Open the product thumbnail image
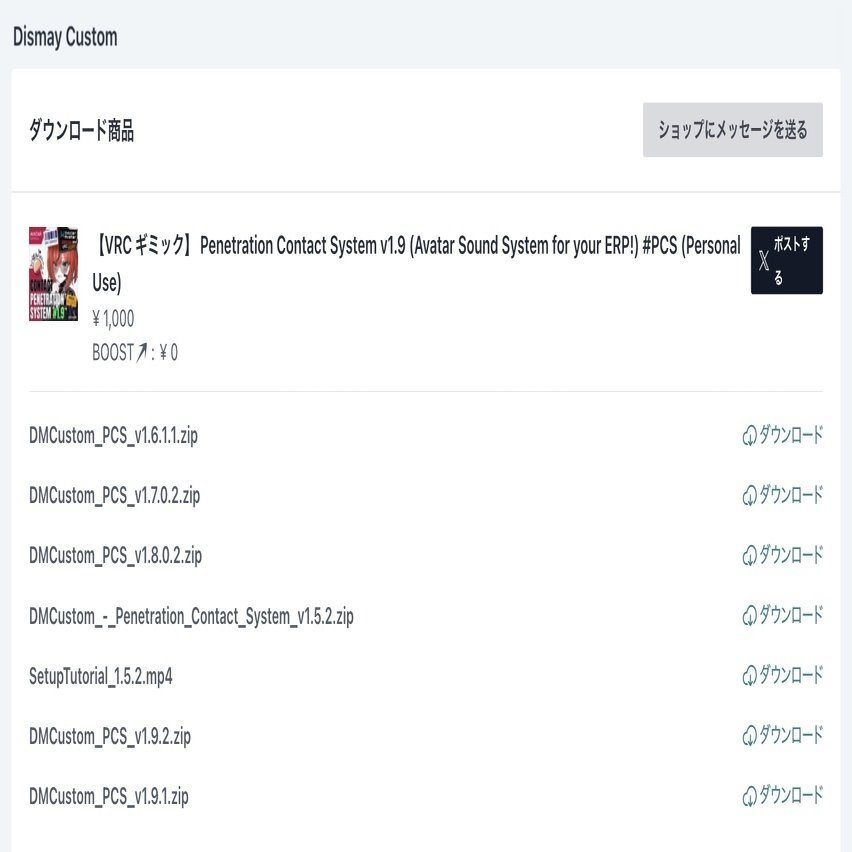852x852 pixels. (x=53, y=273)
